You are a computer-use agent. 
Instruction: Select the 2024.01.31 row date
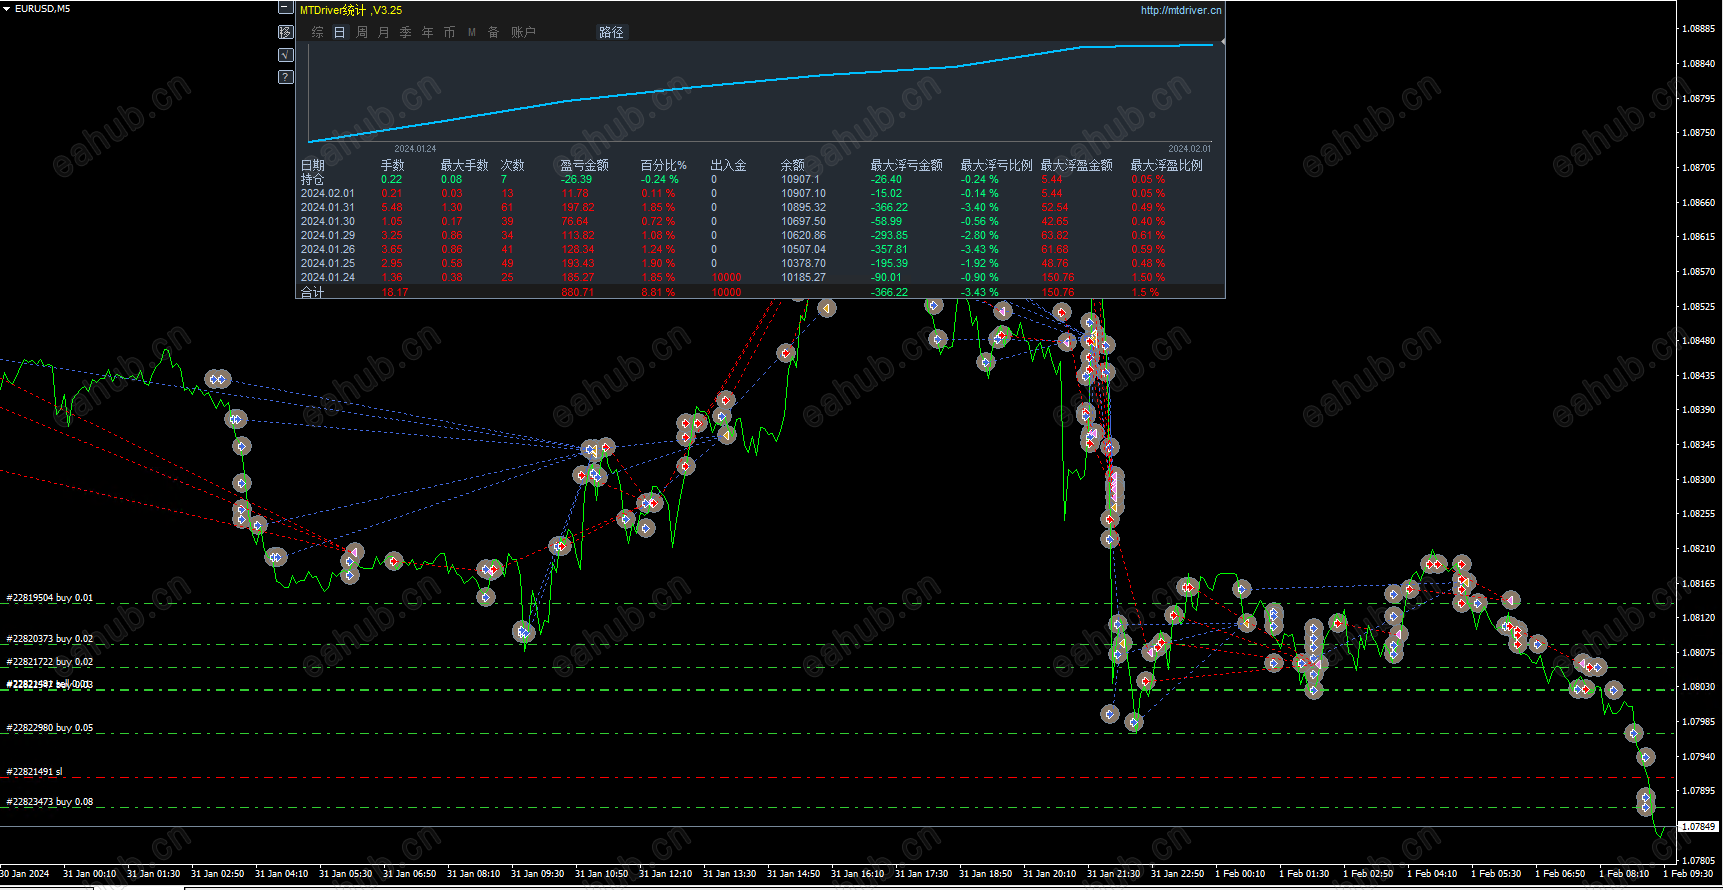pos(328,208)
